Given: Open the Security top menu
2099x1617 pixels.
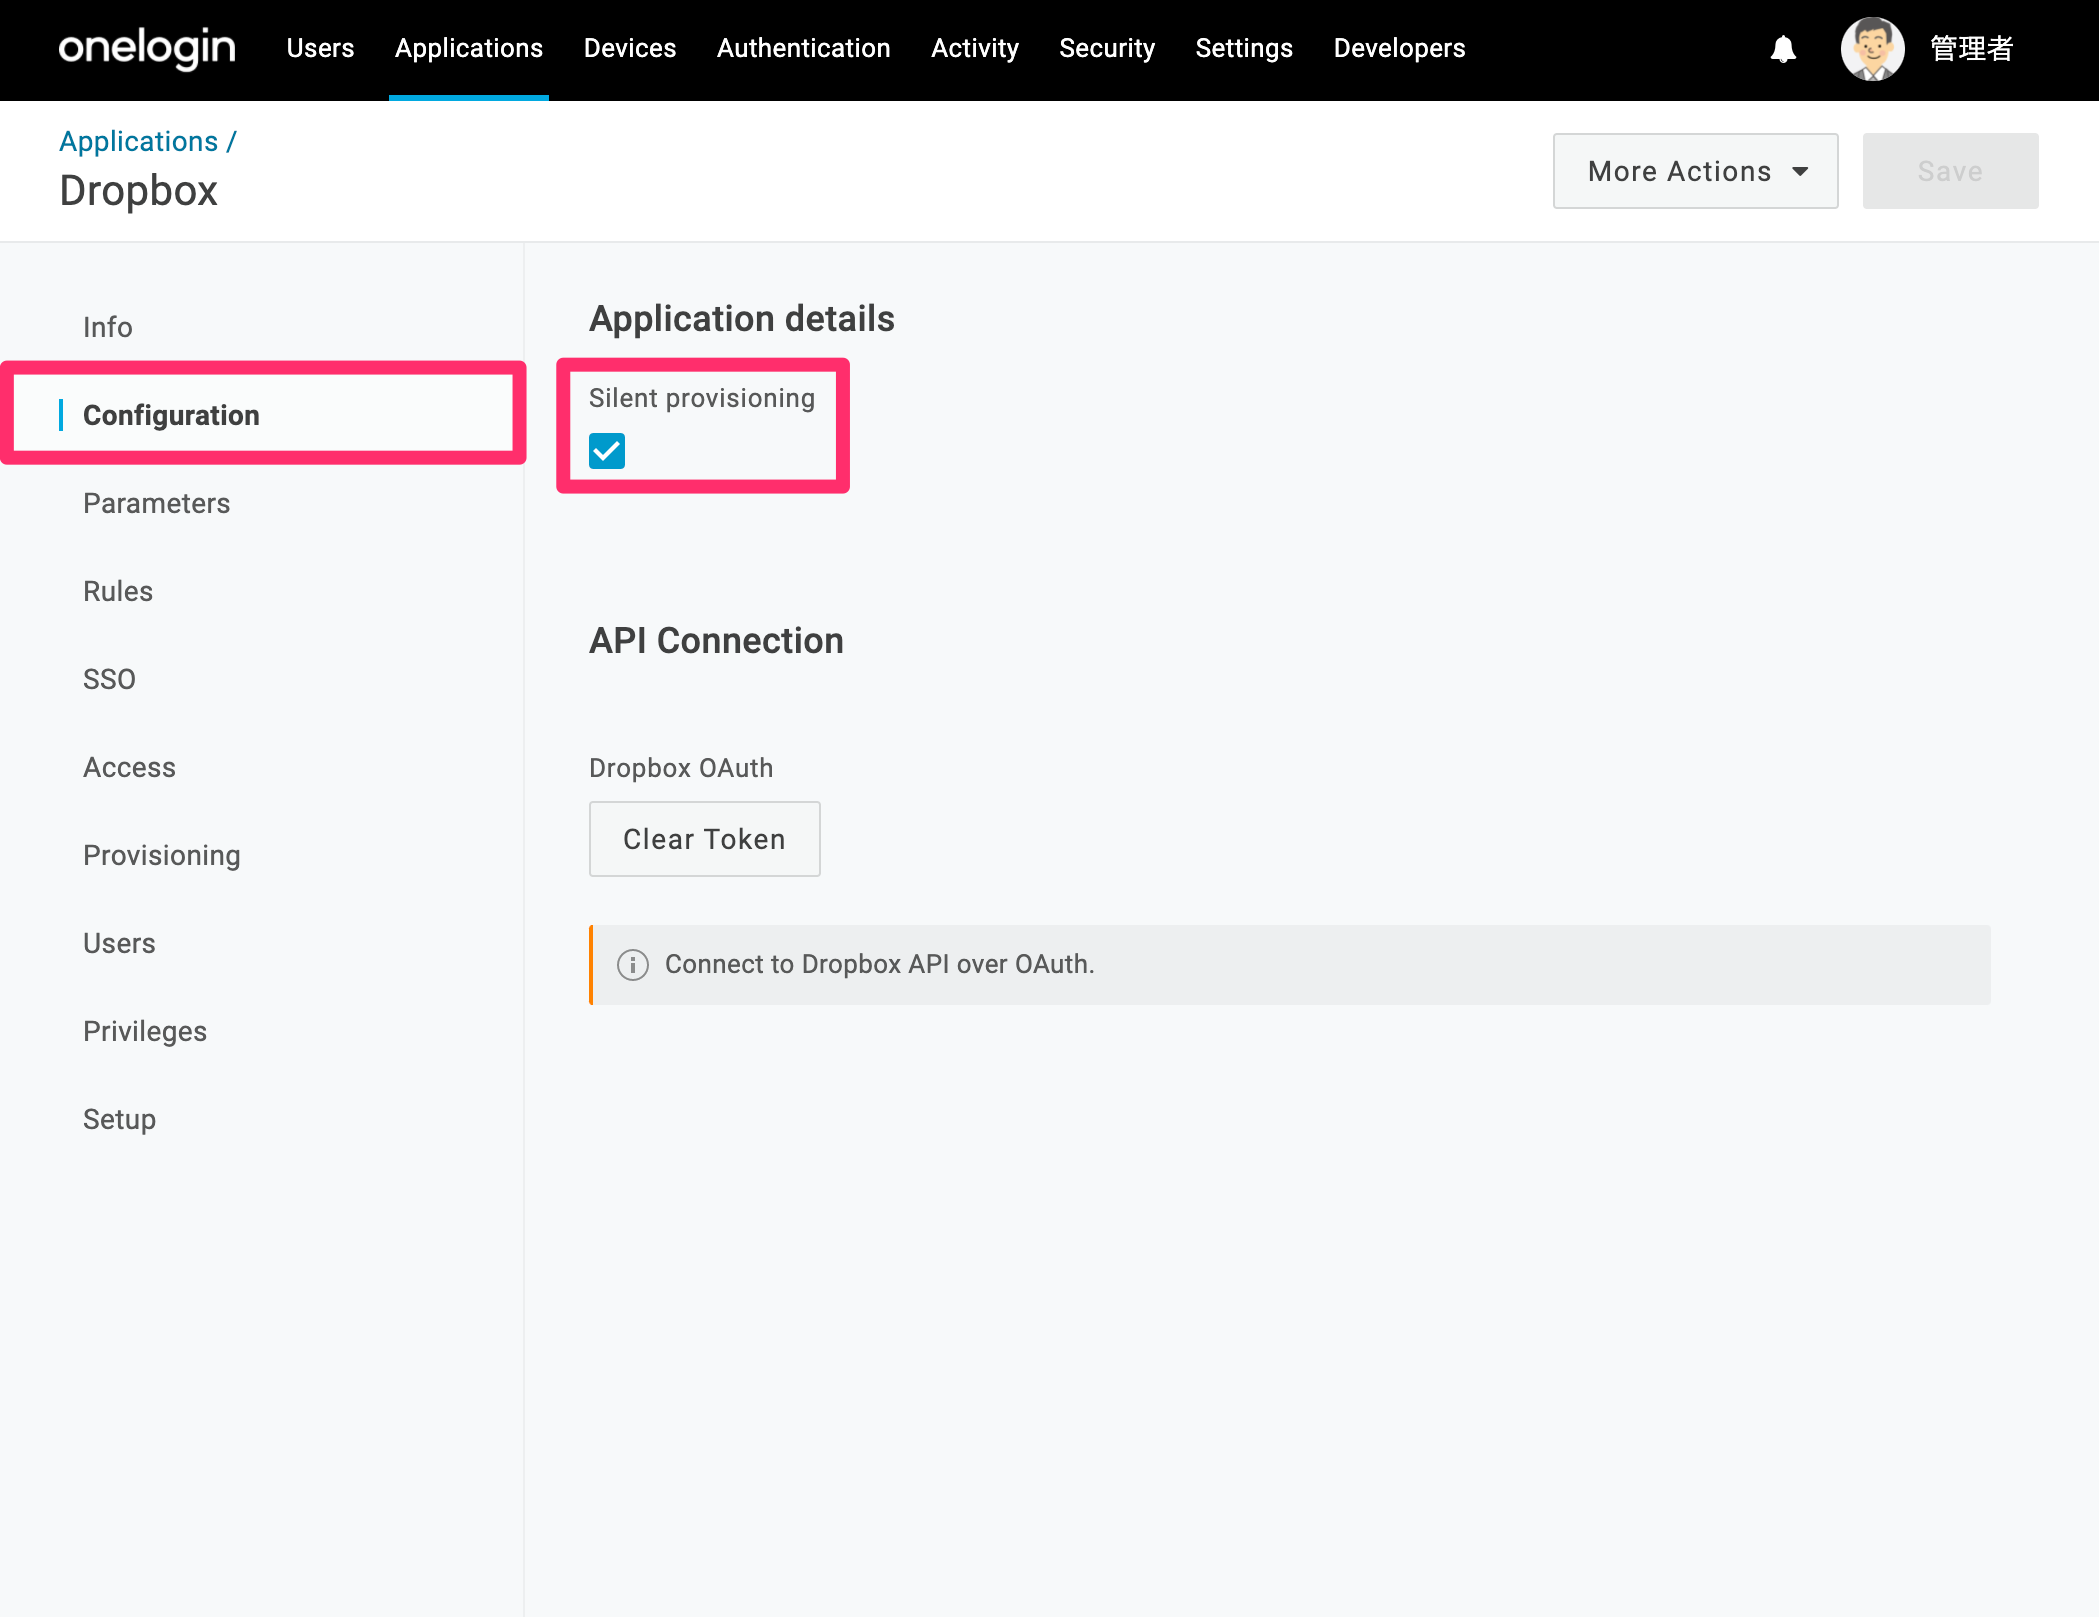Looking at the screenshot, I should click(1106, 48).
